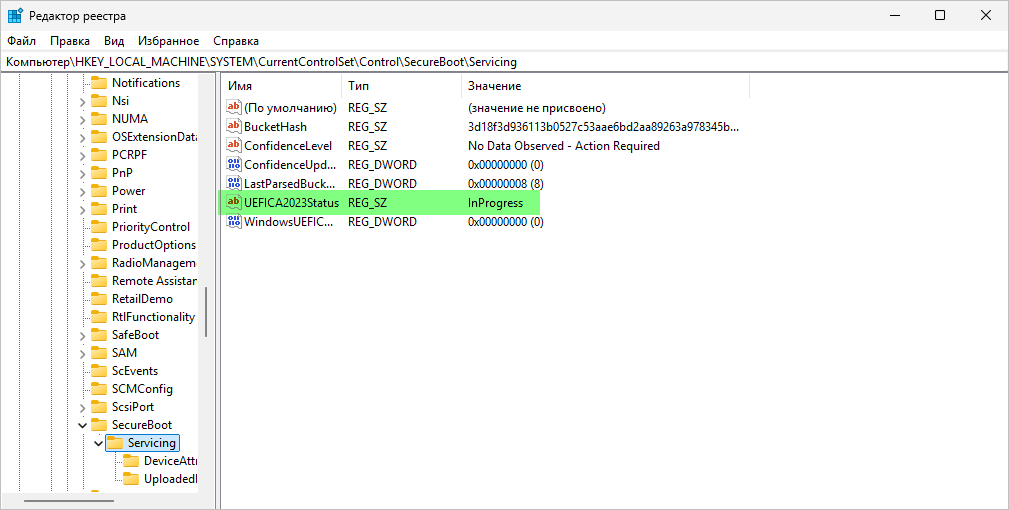Select the PriorityControl key label
Viewport: 1009px width, 510px height.
click(x=151, y=227)
